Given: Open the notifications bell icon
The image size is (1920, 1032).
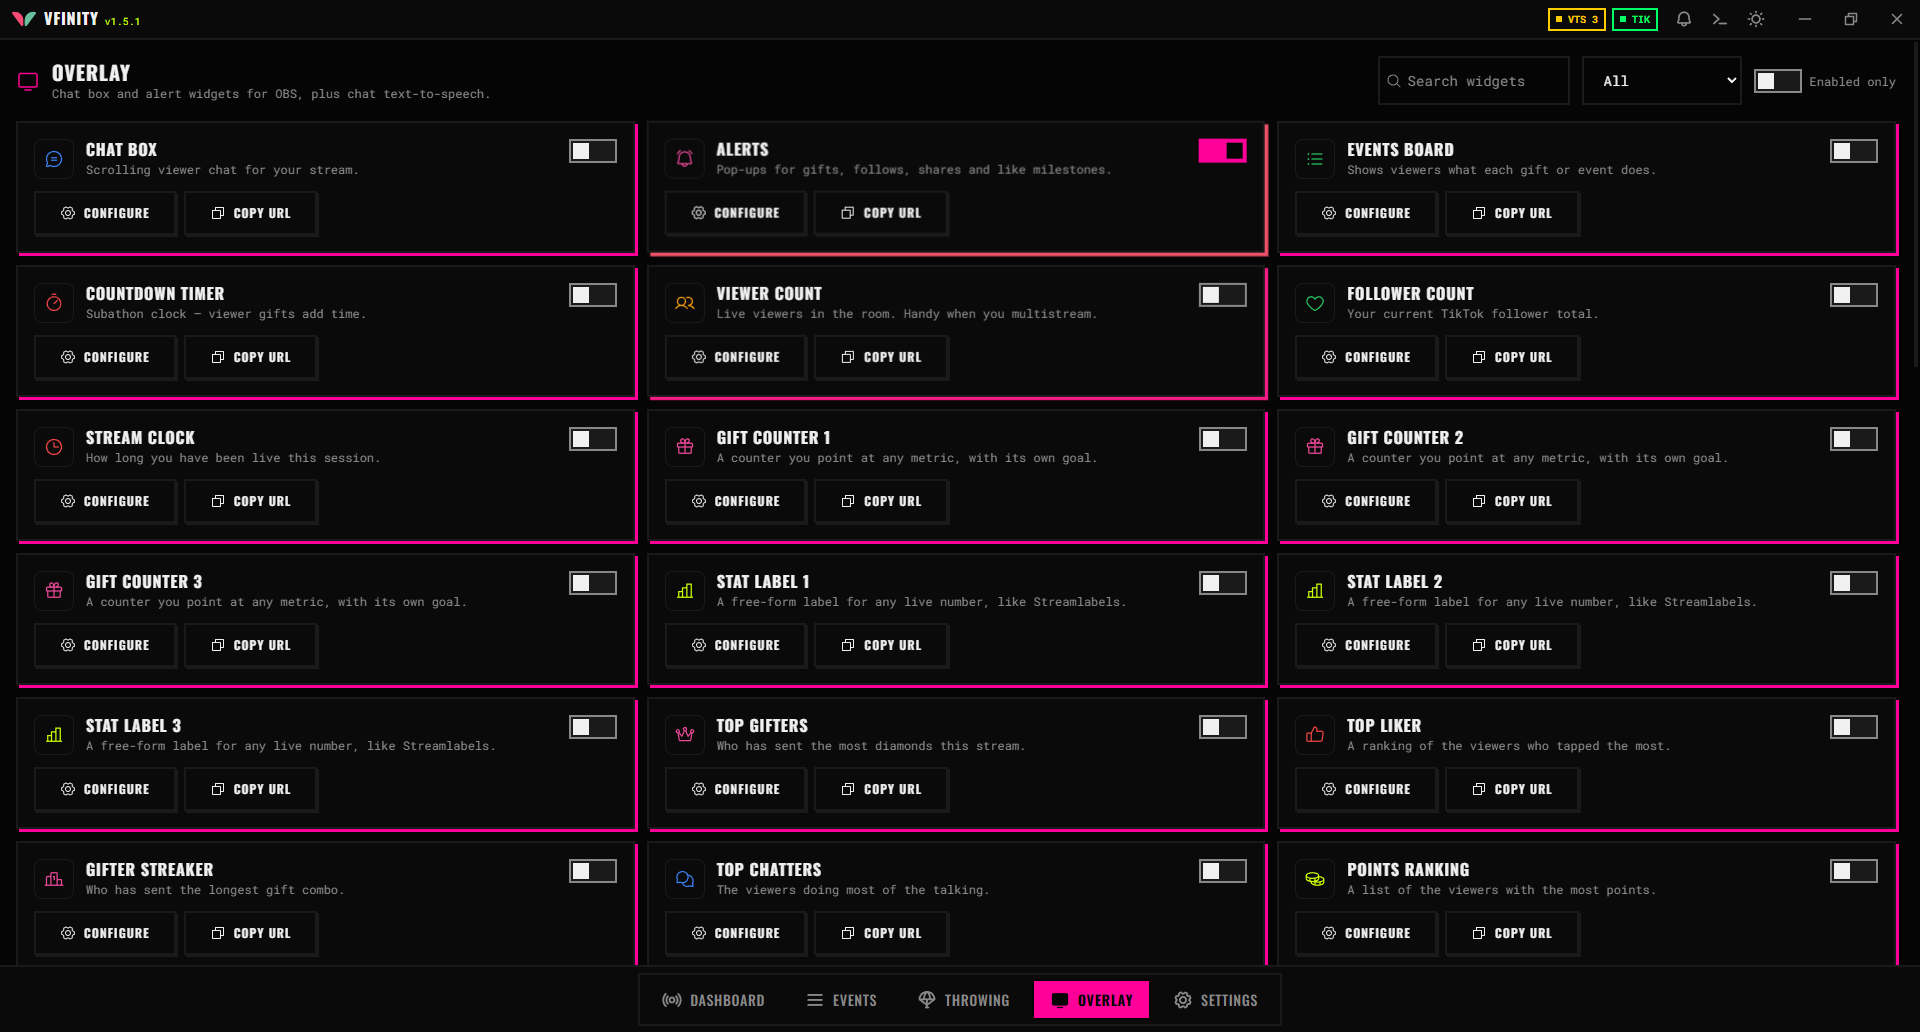Looking at the screenshot, I should [x=1684, y=19].
